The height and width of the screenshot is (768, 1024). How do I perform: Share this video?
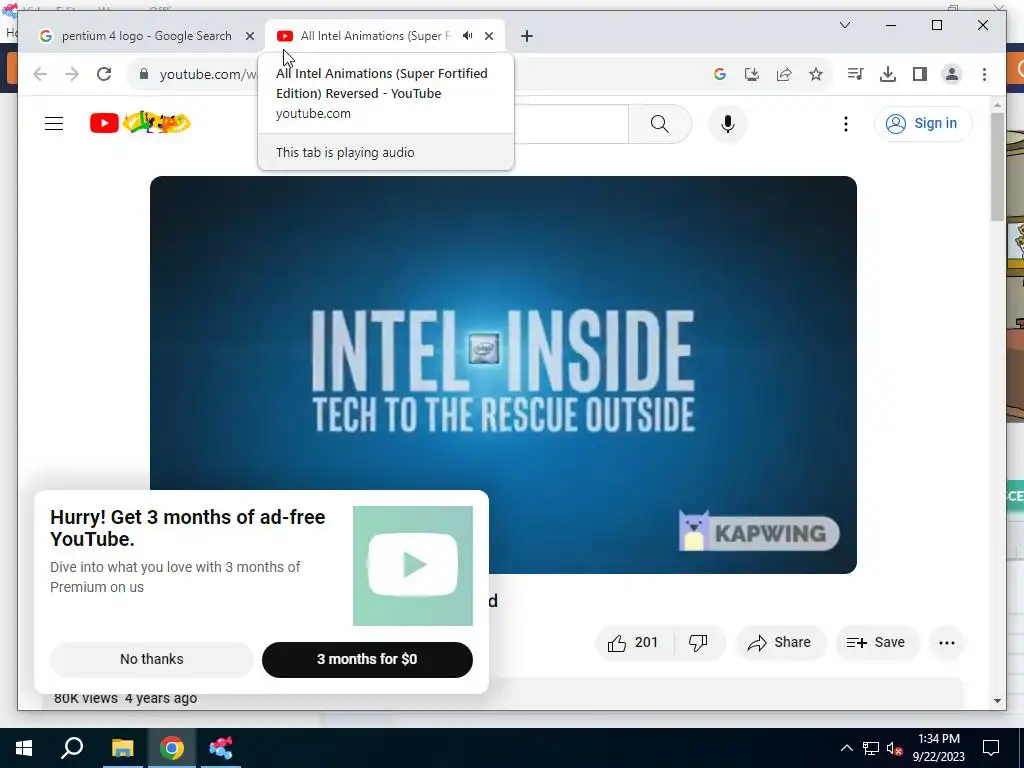780,643
